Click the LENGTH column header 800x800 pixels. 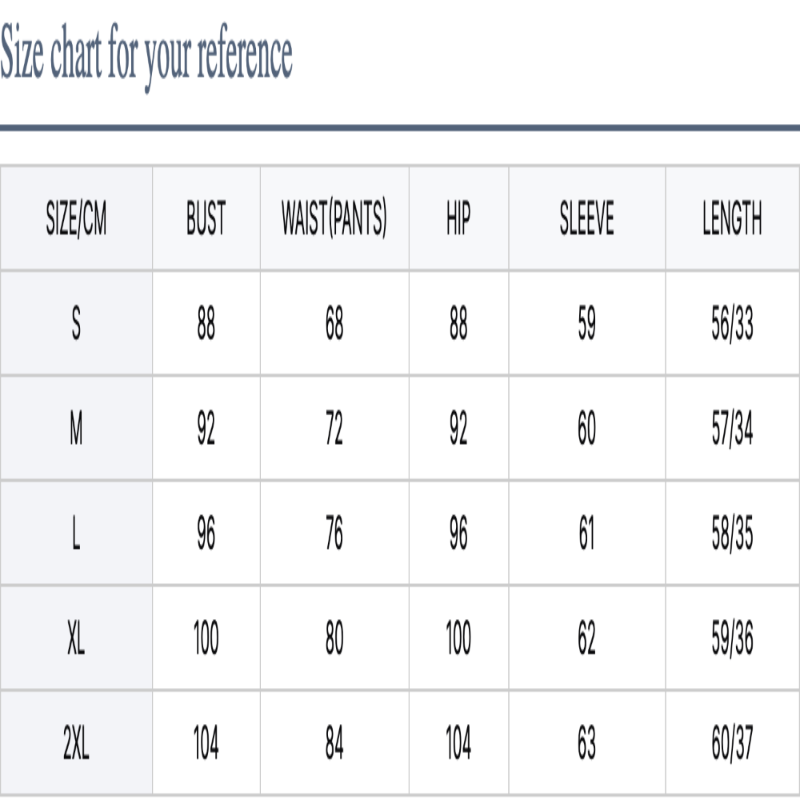[732, 219]
